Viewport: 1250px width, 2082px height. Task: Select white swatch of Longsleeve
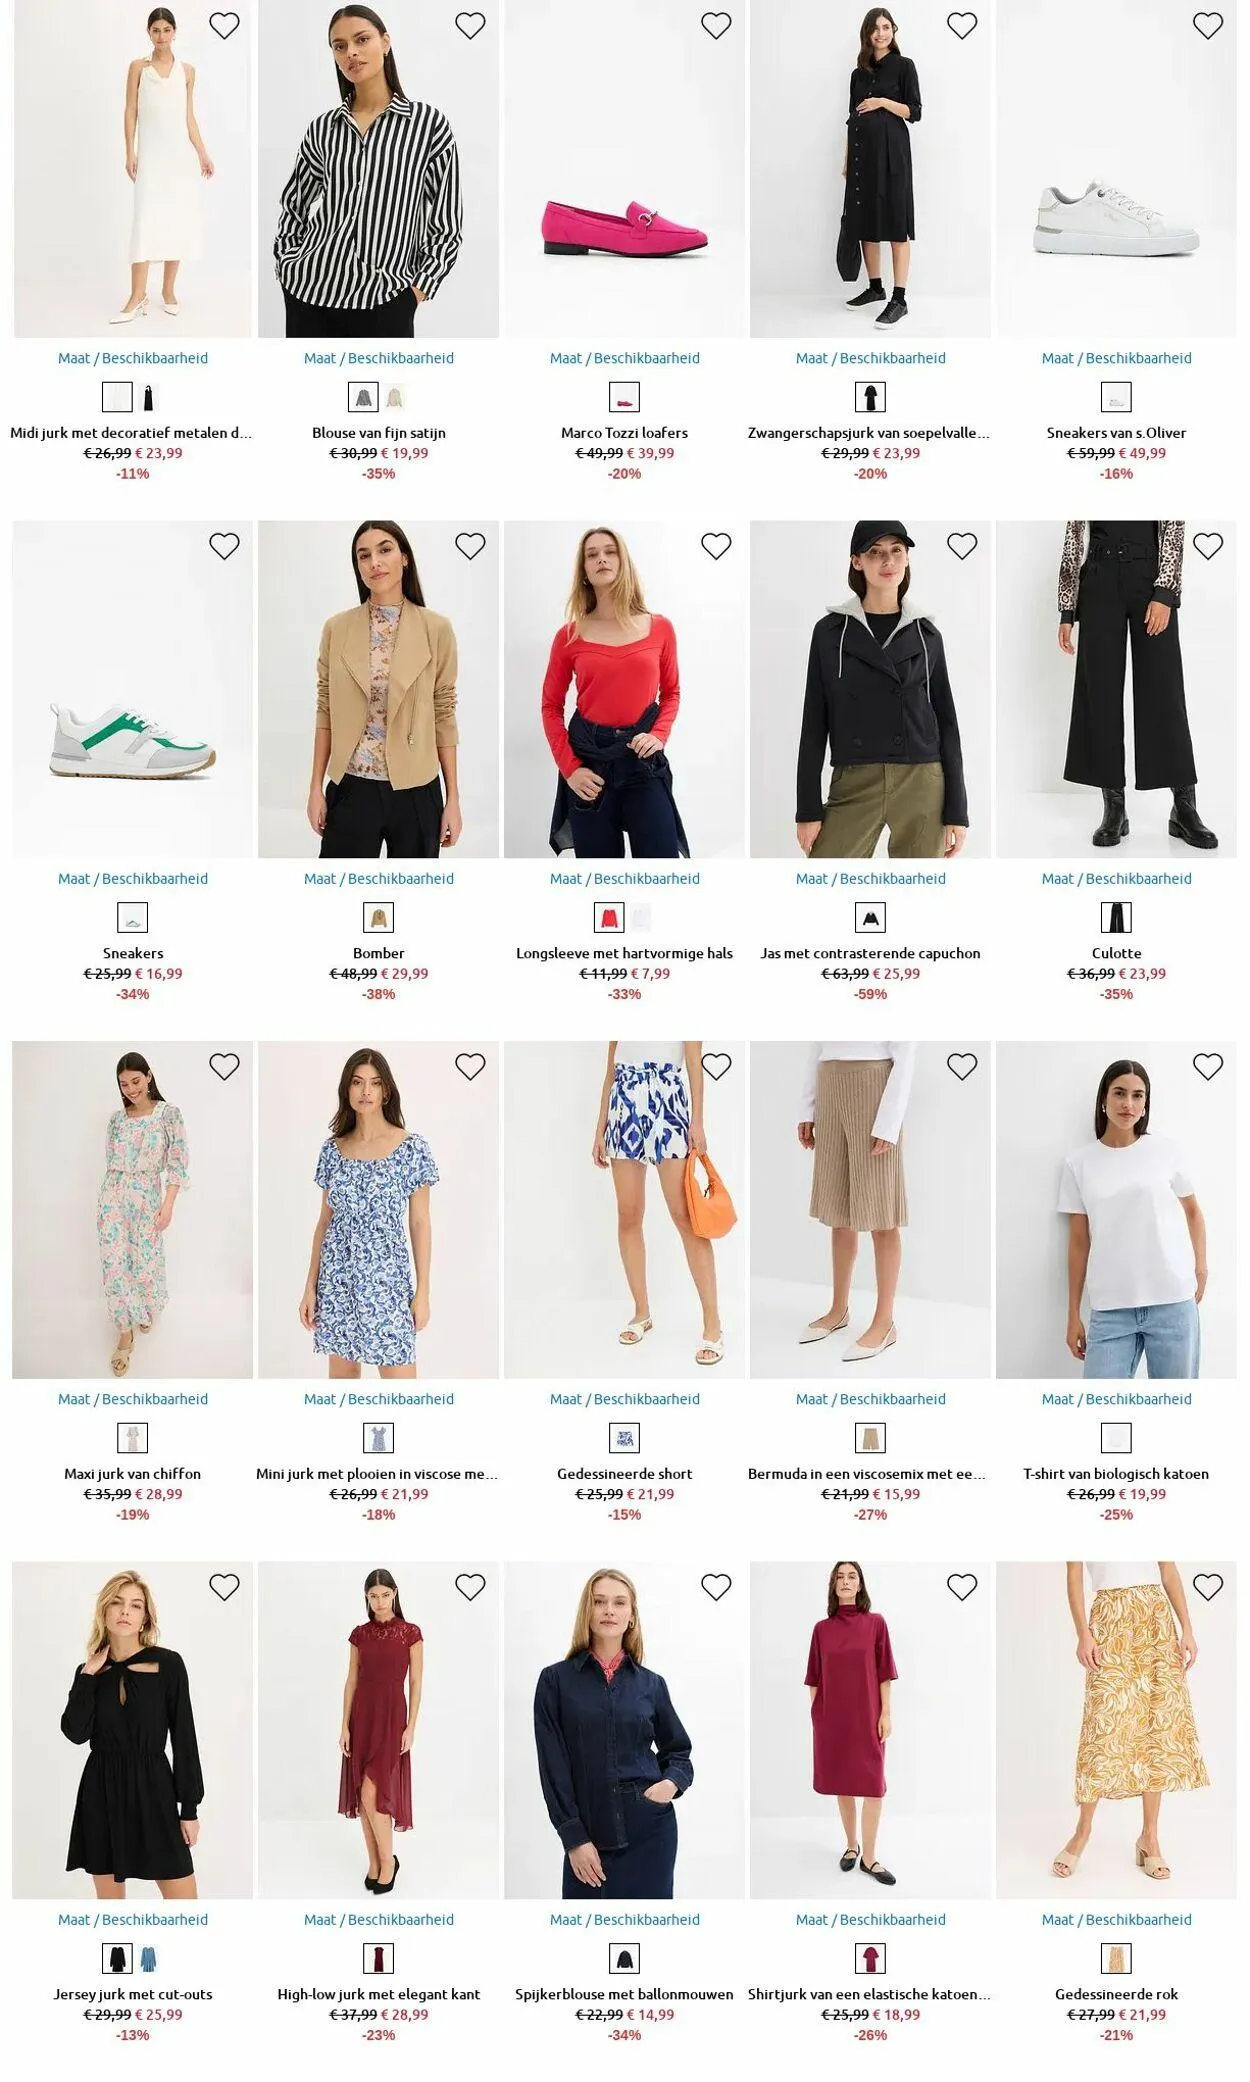point(640,918)
